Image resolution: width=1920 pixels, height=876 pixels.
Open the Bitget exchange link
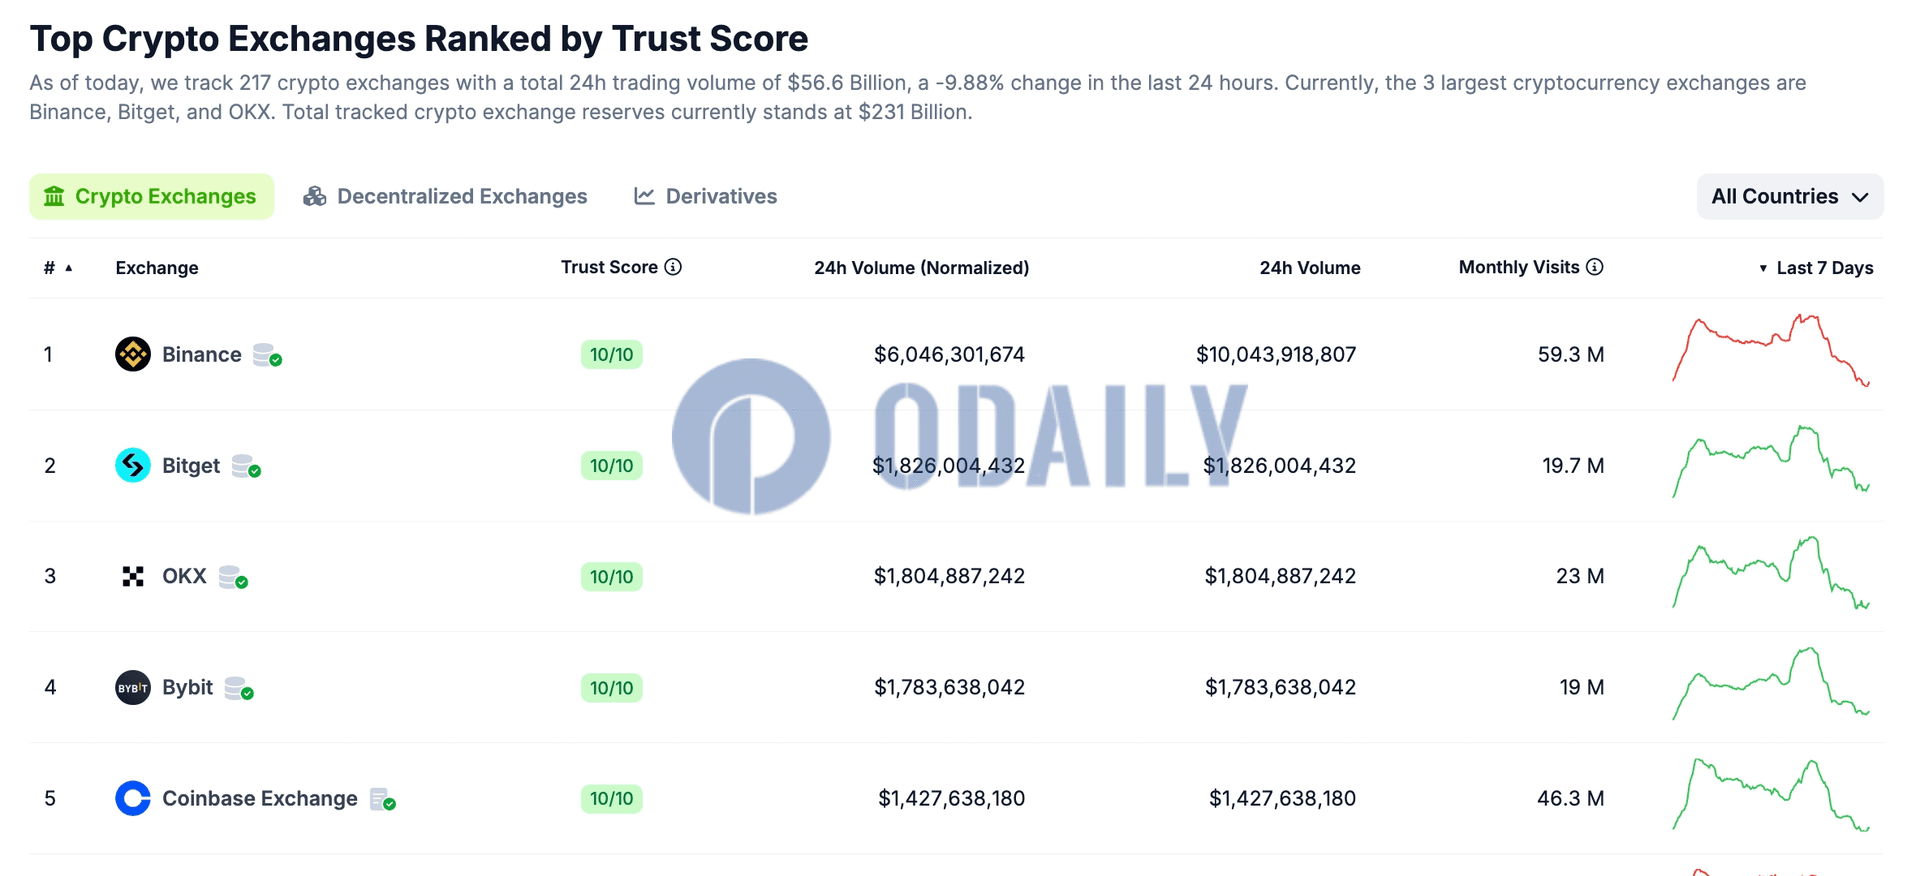click(x=191, y=465)
